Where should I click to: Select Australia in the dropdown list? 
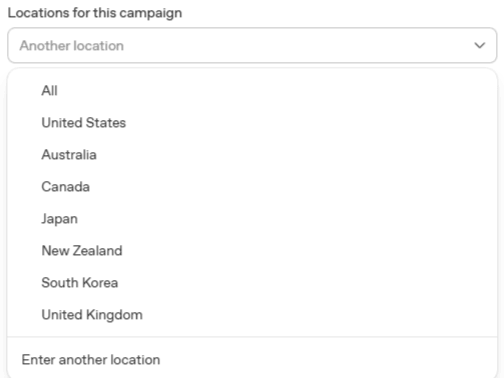pos(252,155)
